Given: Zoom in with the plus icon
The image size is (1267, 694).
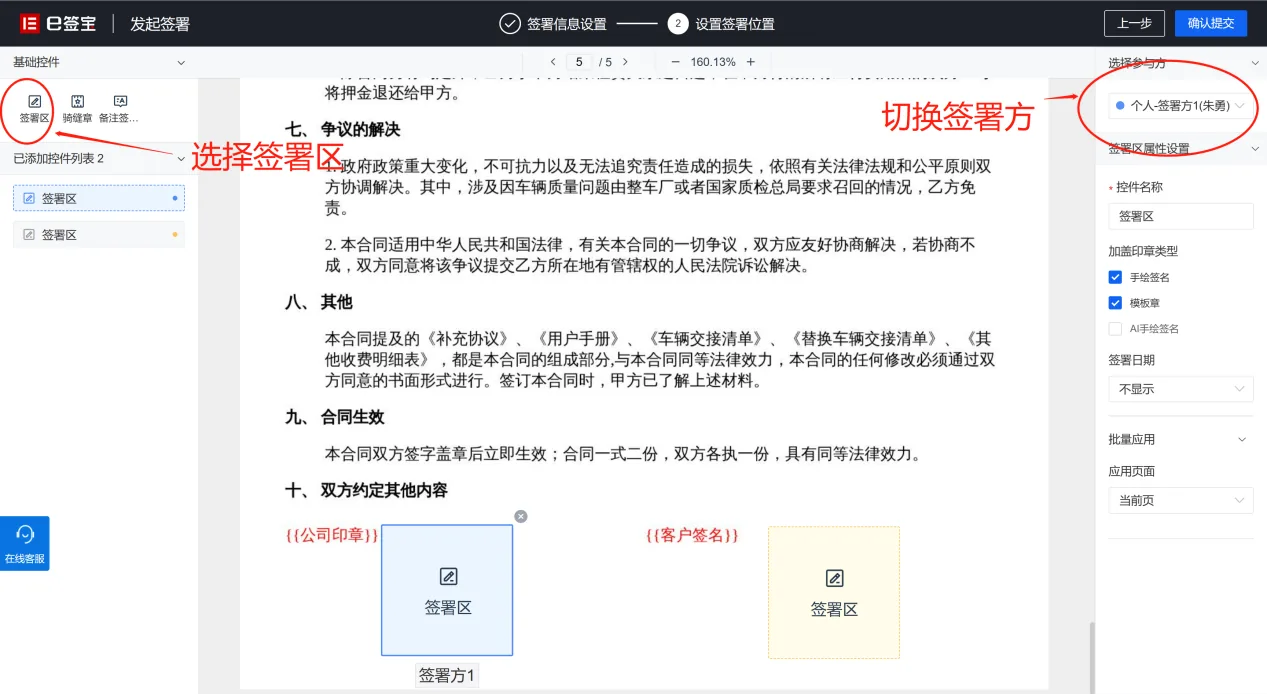Looking at the screenshot, I should tap(751, 62).
